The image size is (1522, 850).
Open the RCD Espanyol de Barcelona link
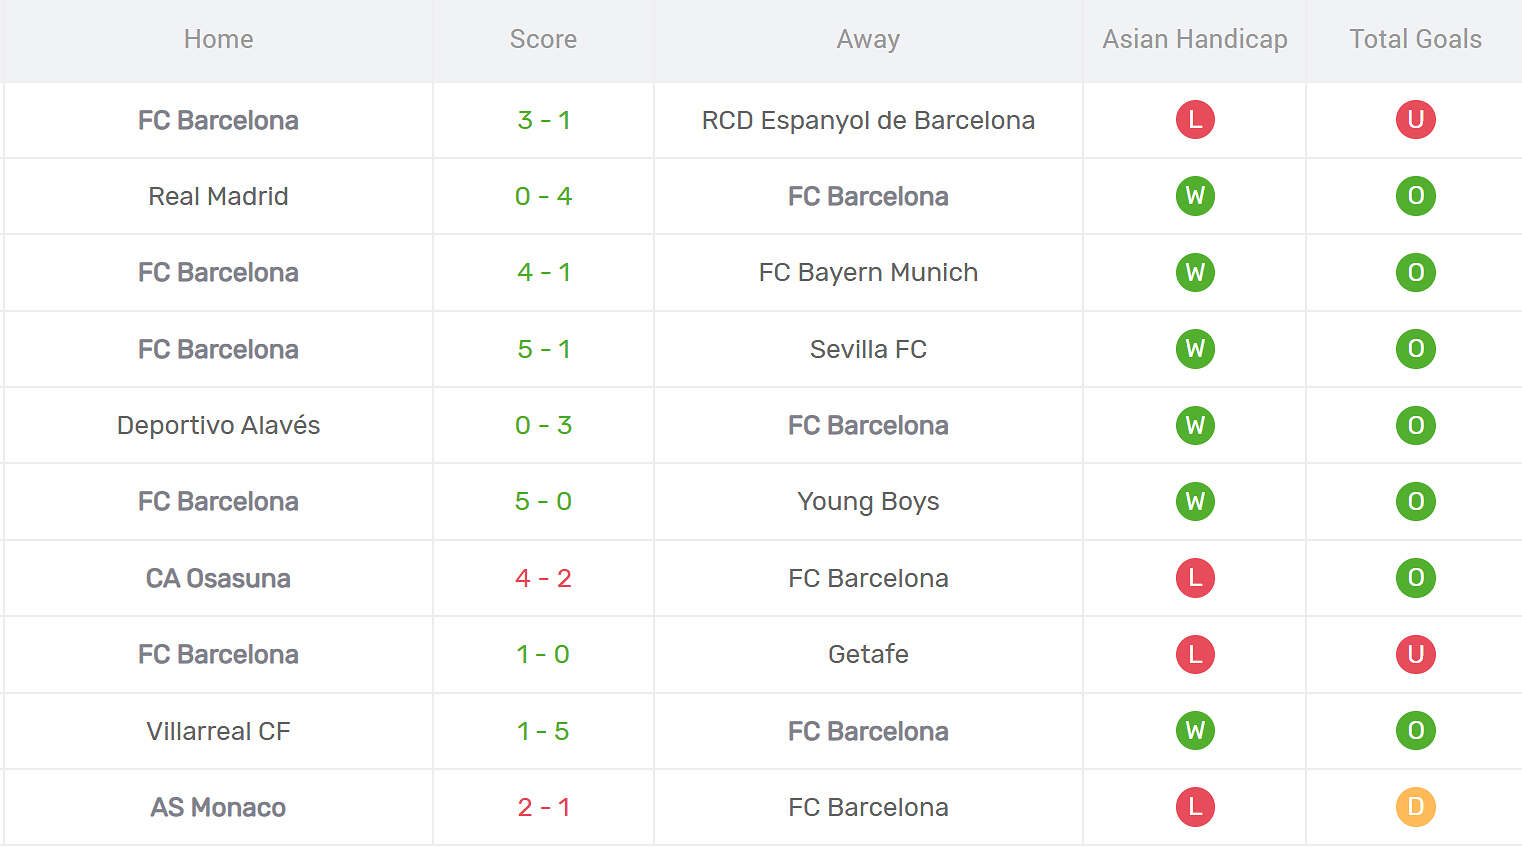click(x=868, y=120)
